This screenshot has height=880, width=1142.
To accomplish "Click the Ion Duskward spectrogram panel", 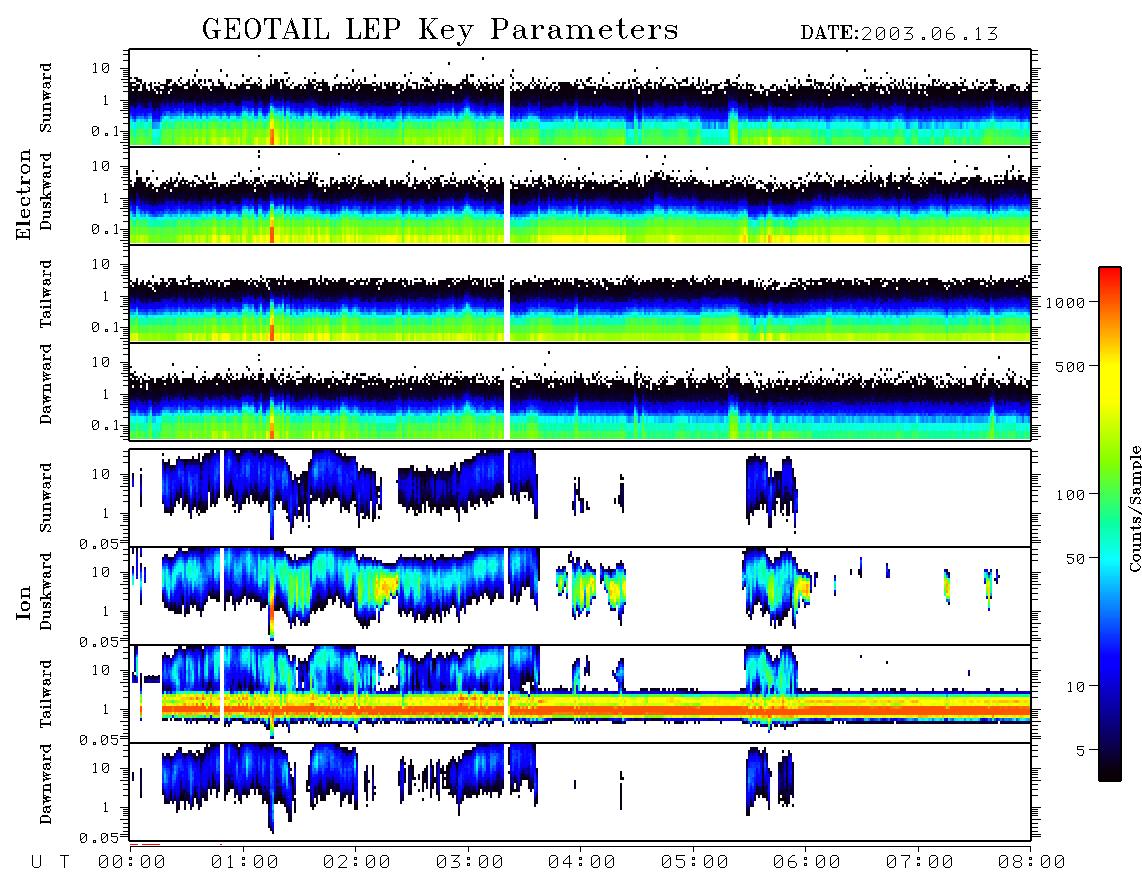I will pos(580,595).
